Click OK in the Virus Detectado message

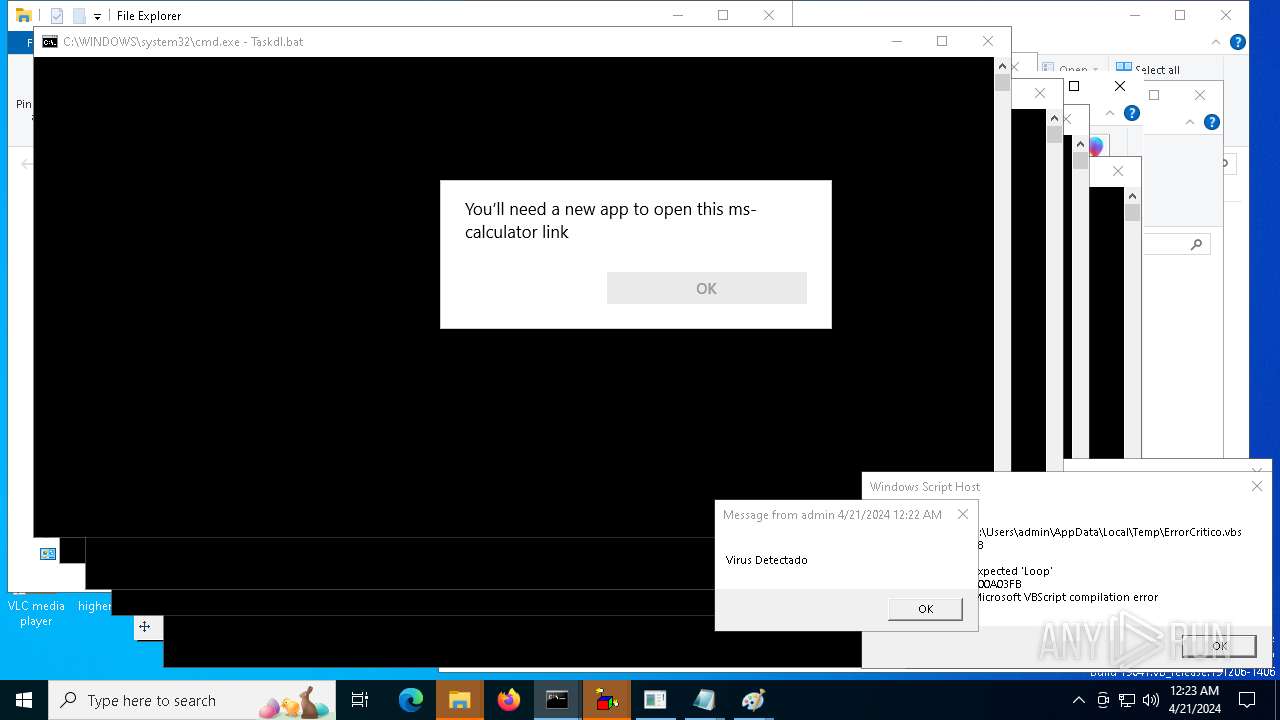[x=925, y=608]
